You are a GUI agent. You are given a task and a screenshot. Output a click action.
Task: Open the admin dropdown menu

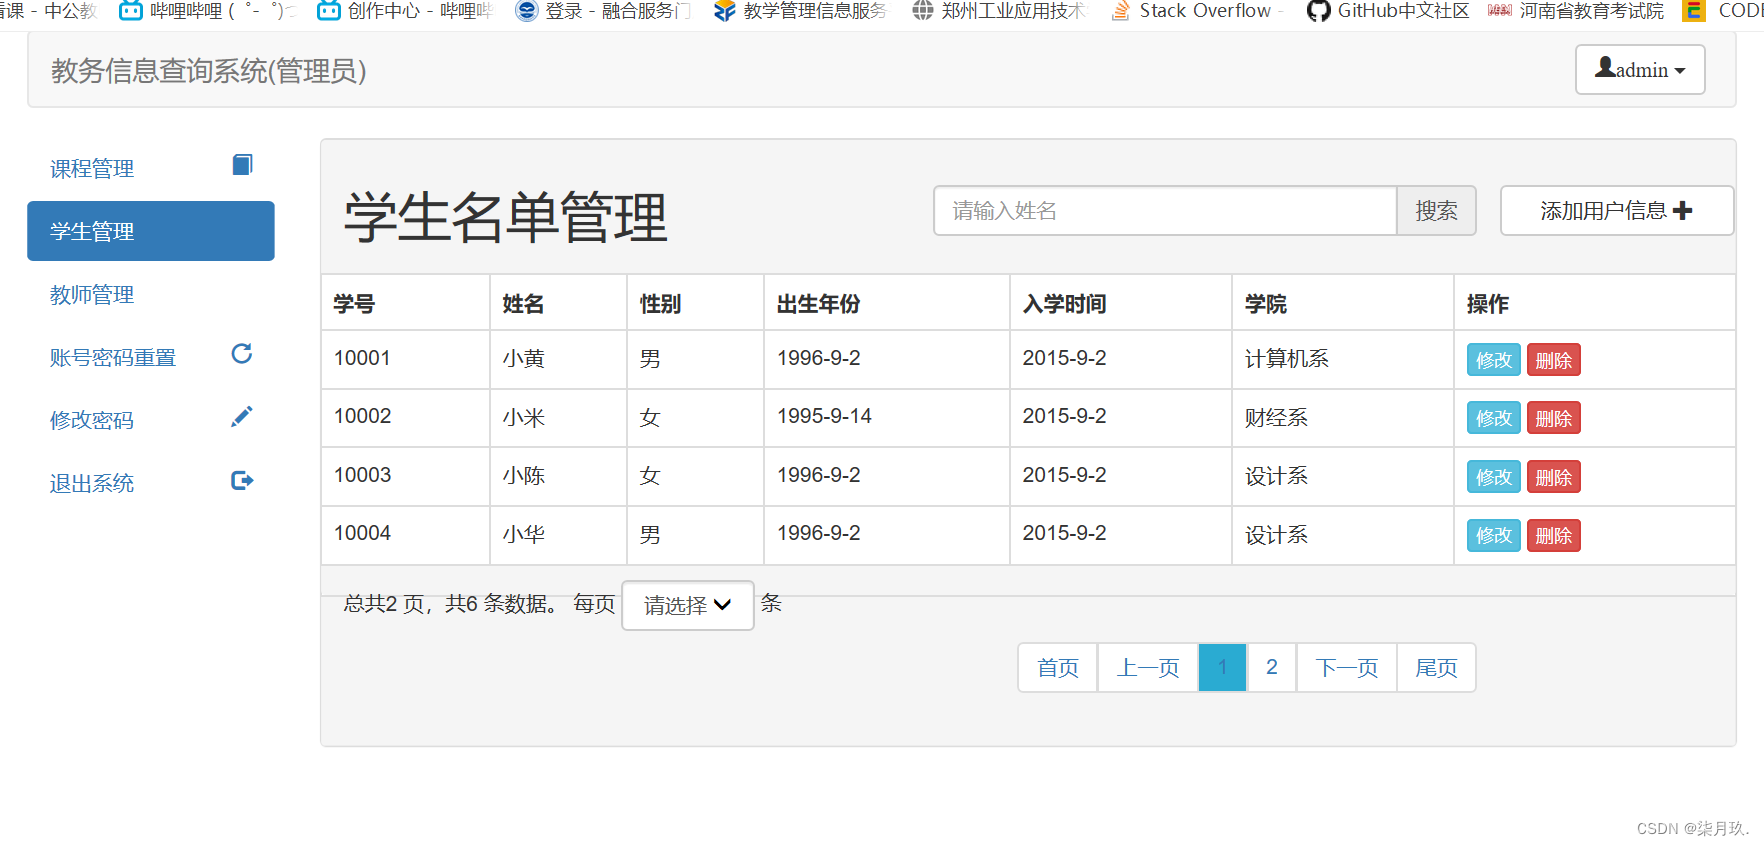pos(1640,70)
